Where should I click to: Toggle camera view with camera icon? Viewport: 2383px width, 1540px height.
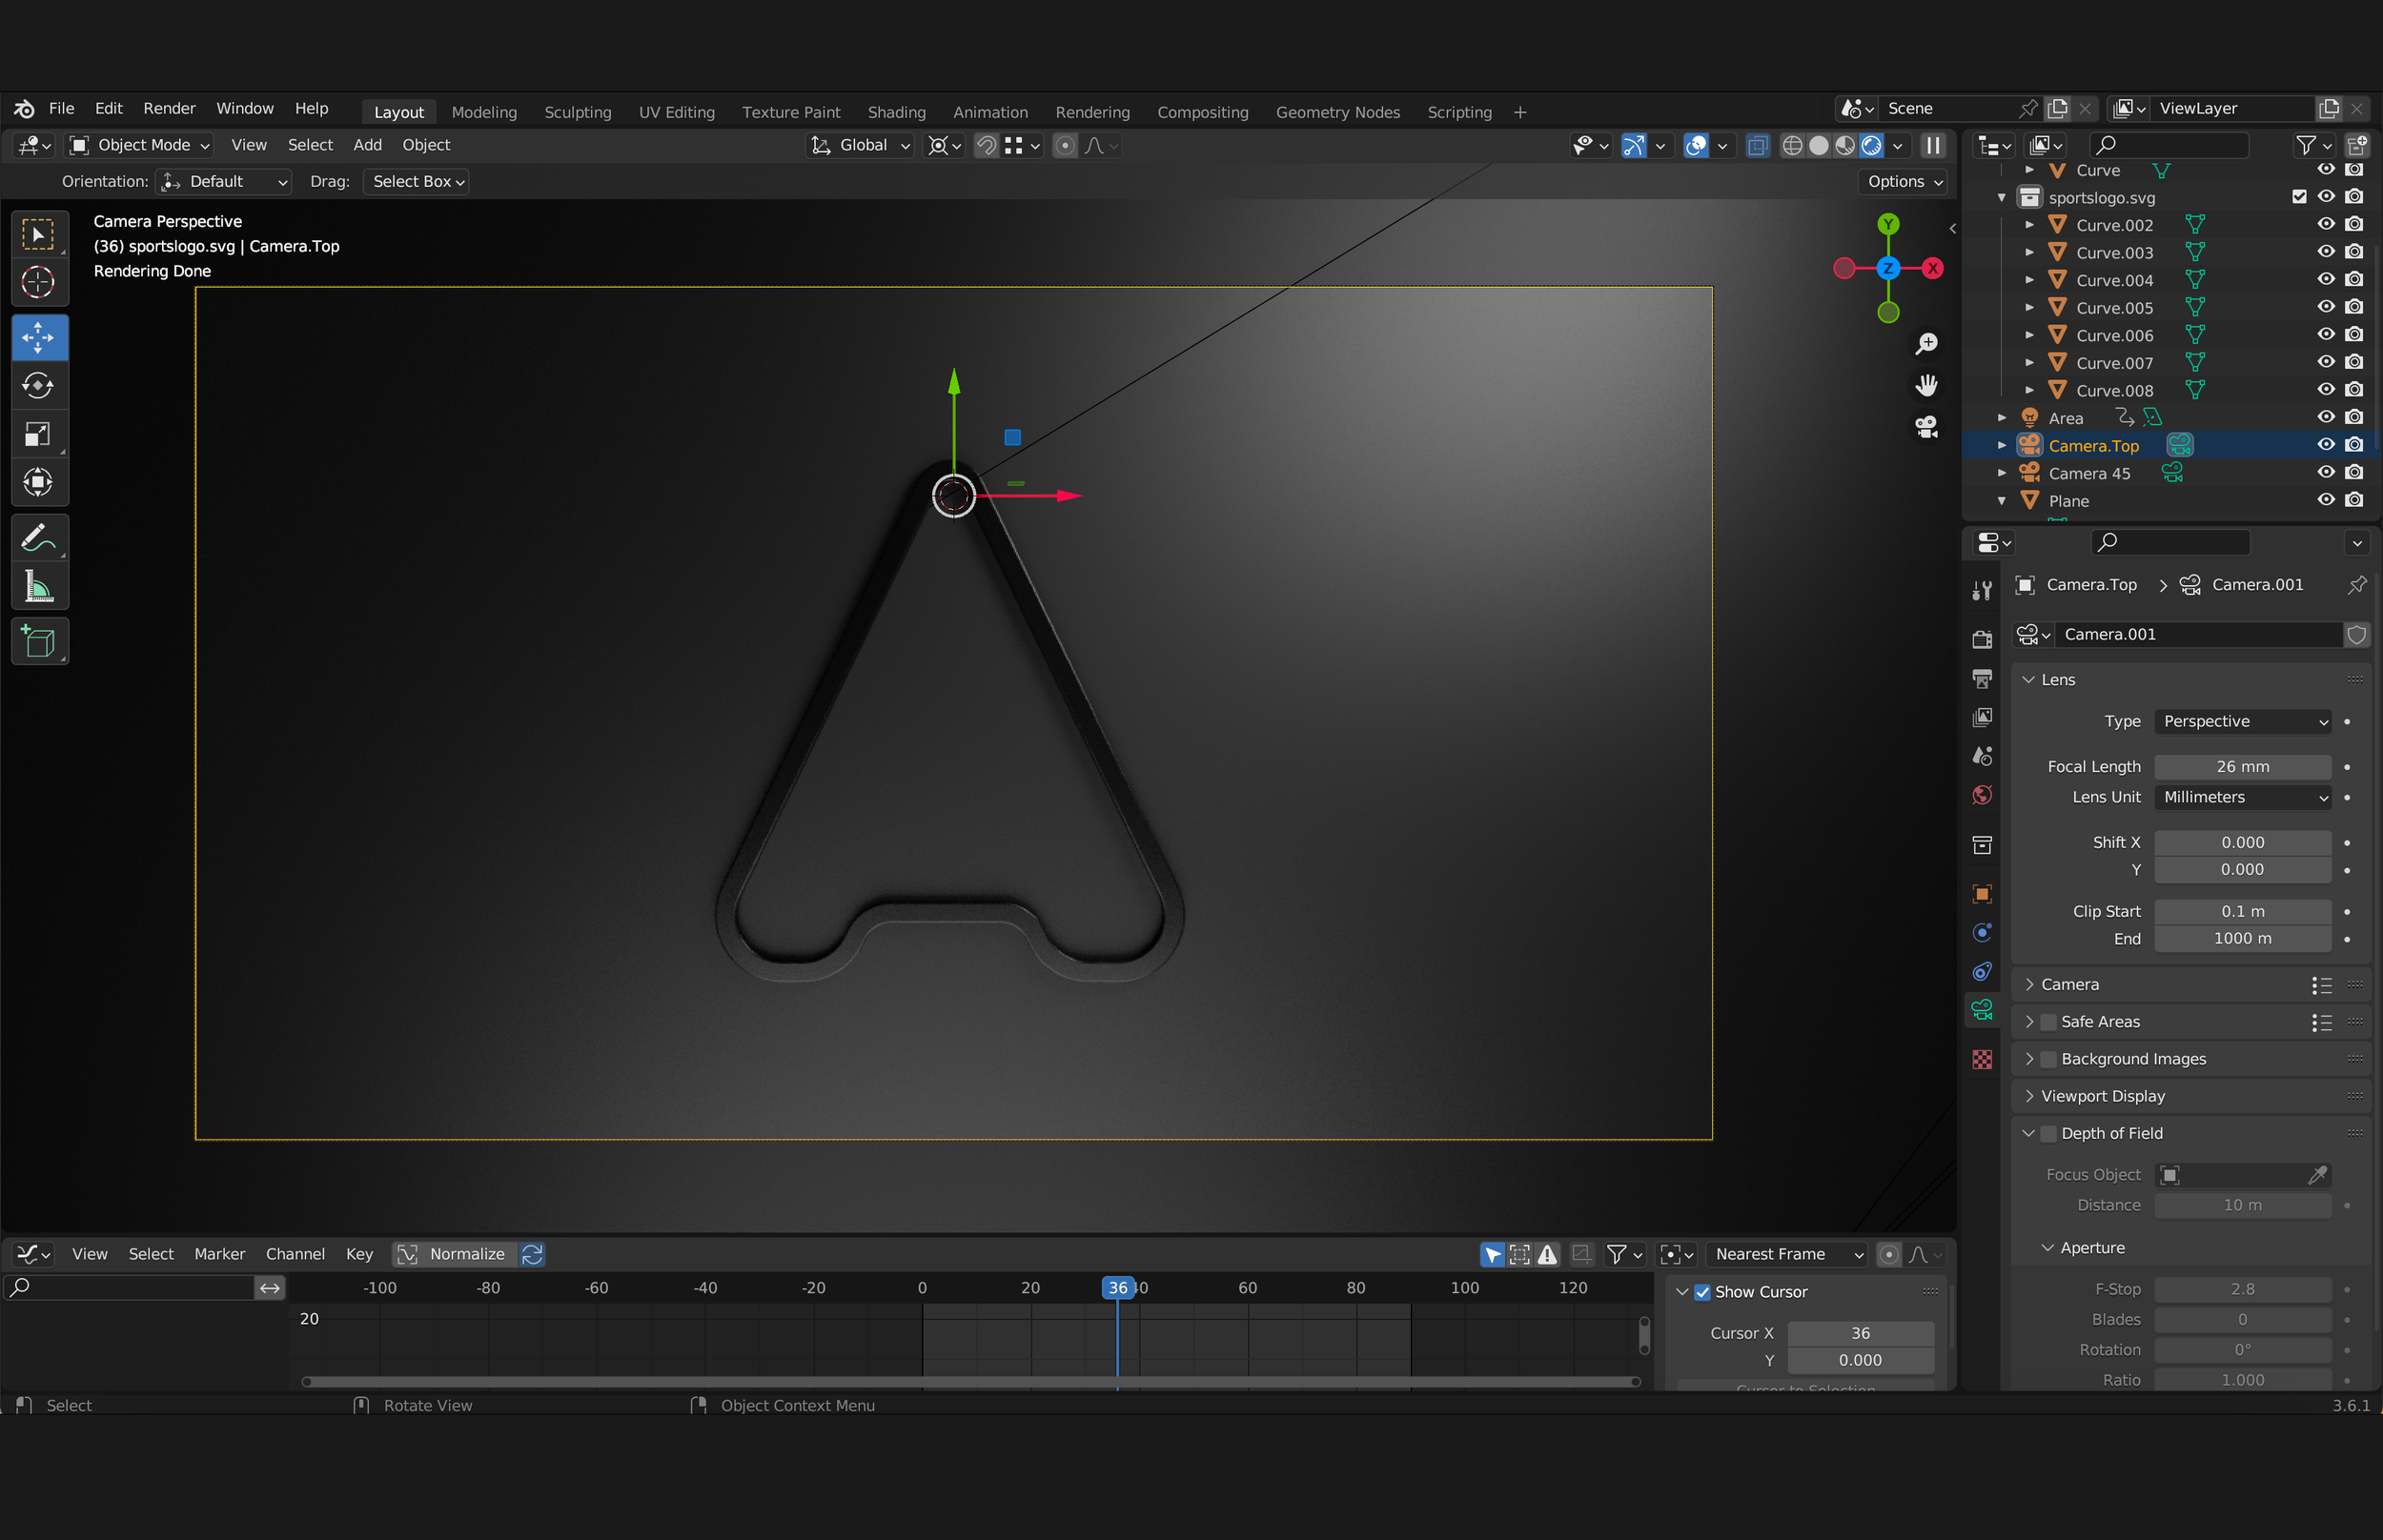[1926, 428]
